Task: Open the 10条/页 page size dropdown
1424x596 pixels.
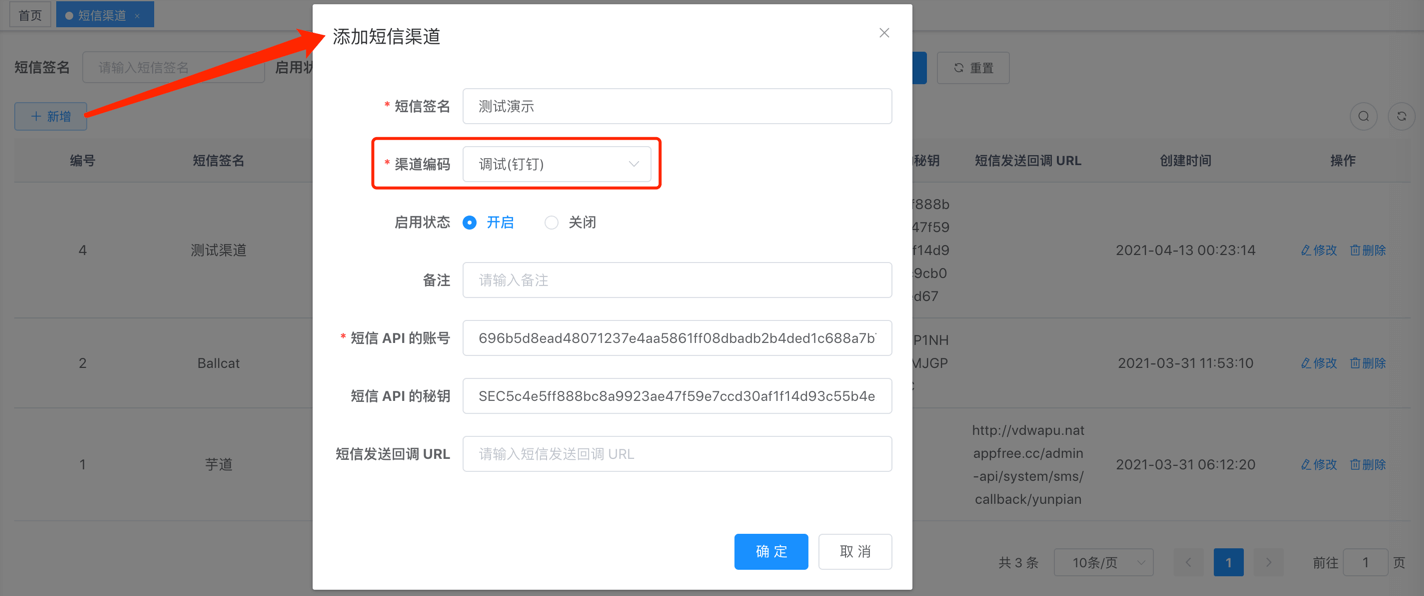Action: (1103, 562)
